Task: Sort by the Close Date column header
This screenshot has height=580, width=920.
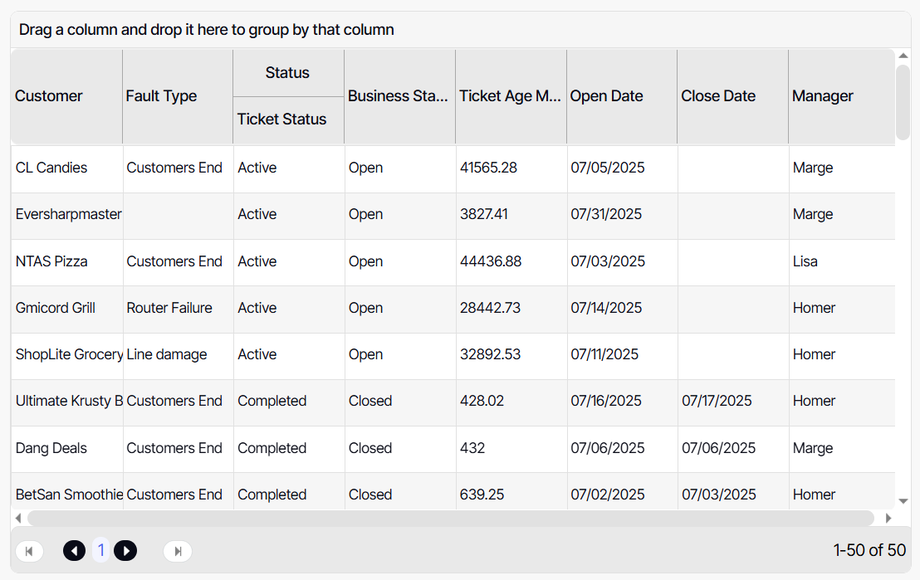Action: (718, 96)
